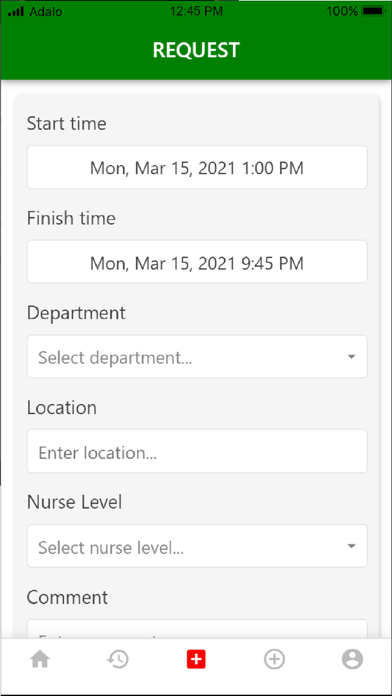Screen dimensions: 392x696
Task: Tap the REQUEST header title
Action: point(196,50)
